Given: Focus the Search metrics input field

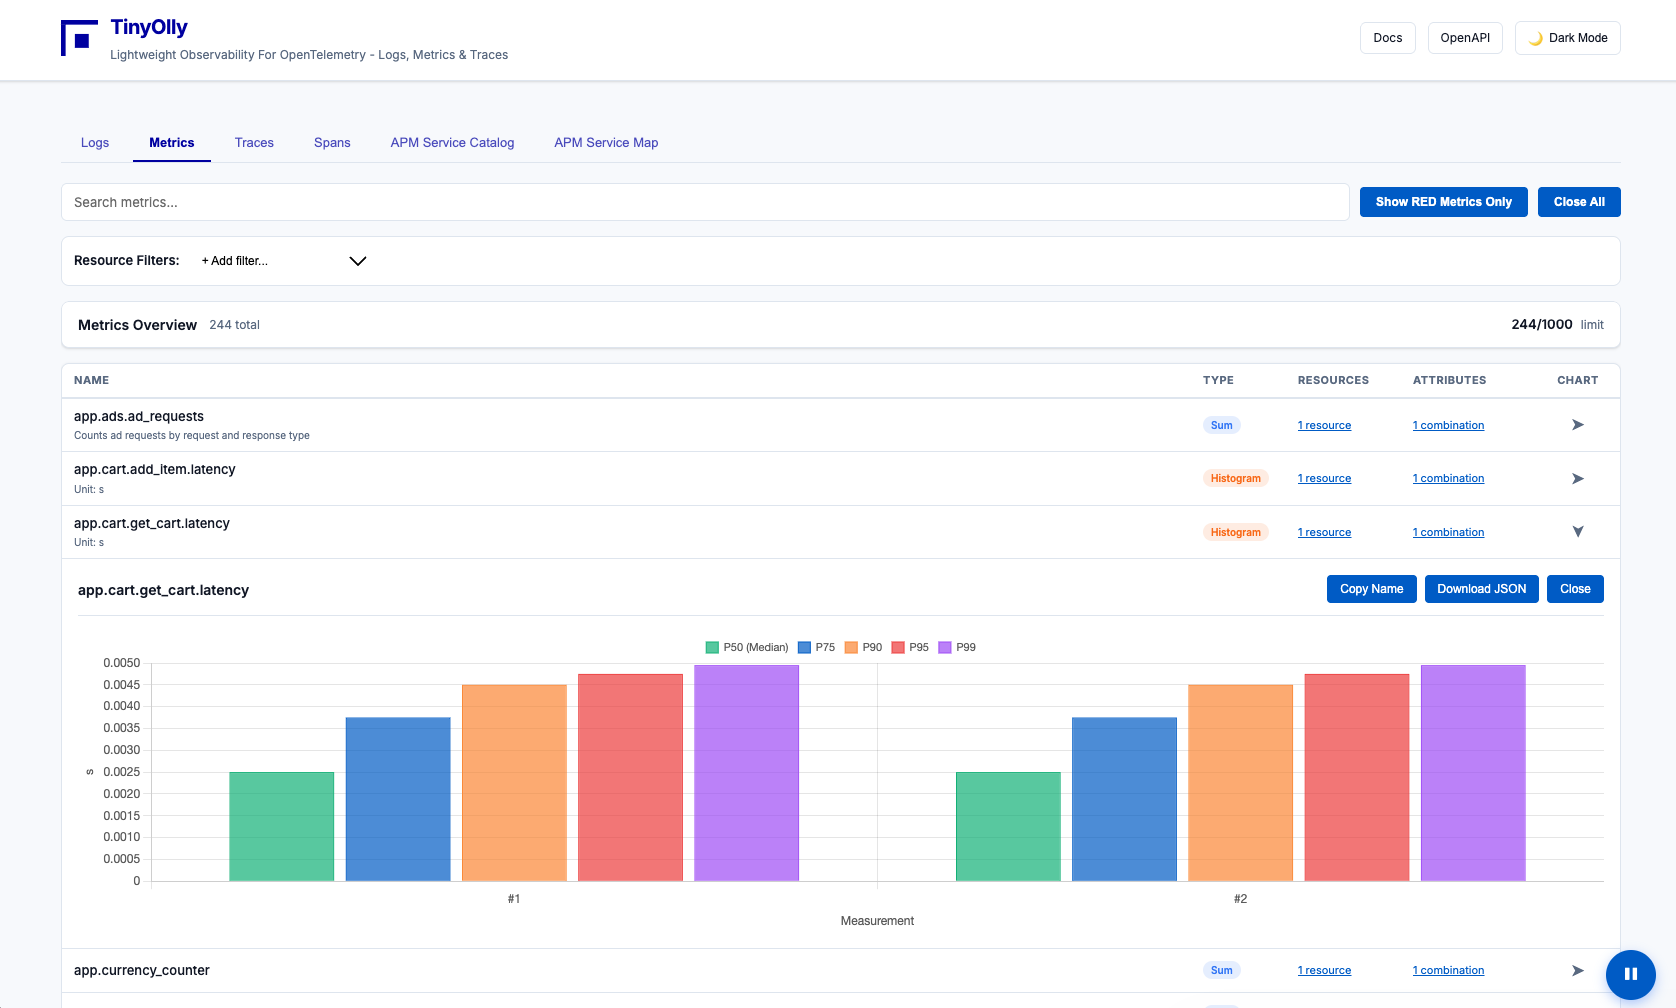Looking at the screenshot, I should 705,202.
